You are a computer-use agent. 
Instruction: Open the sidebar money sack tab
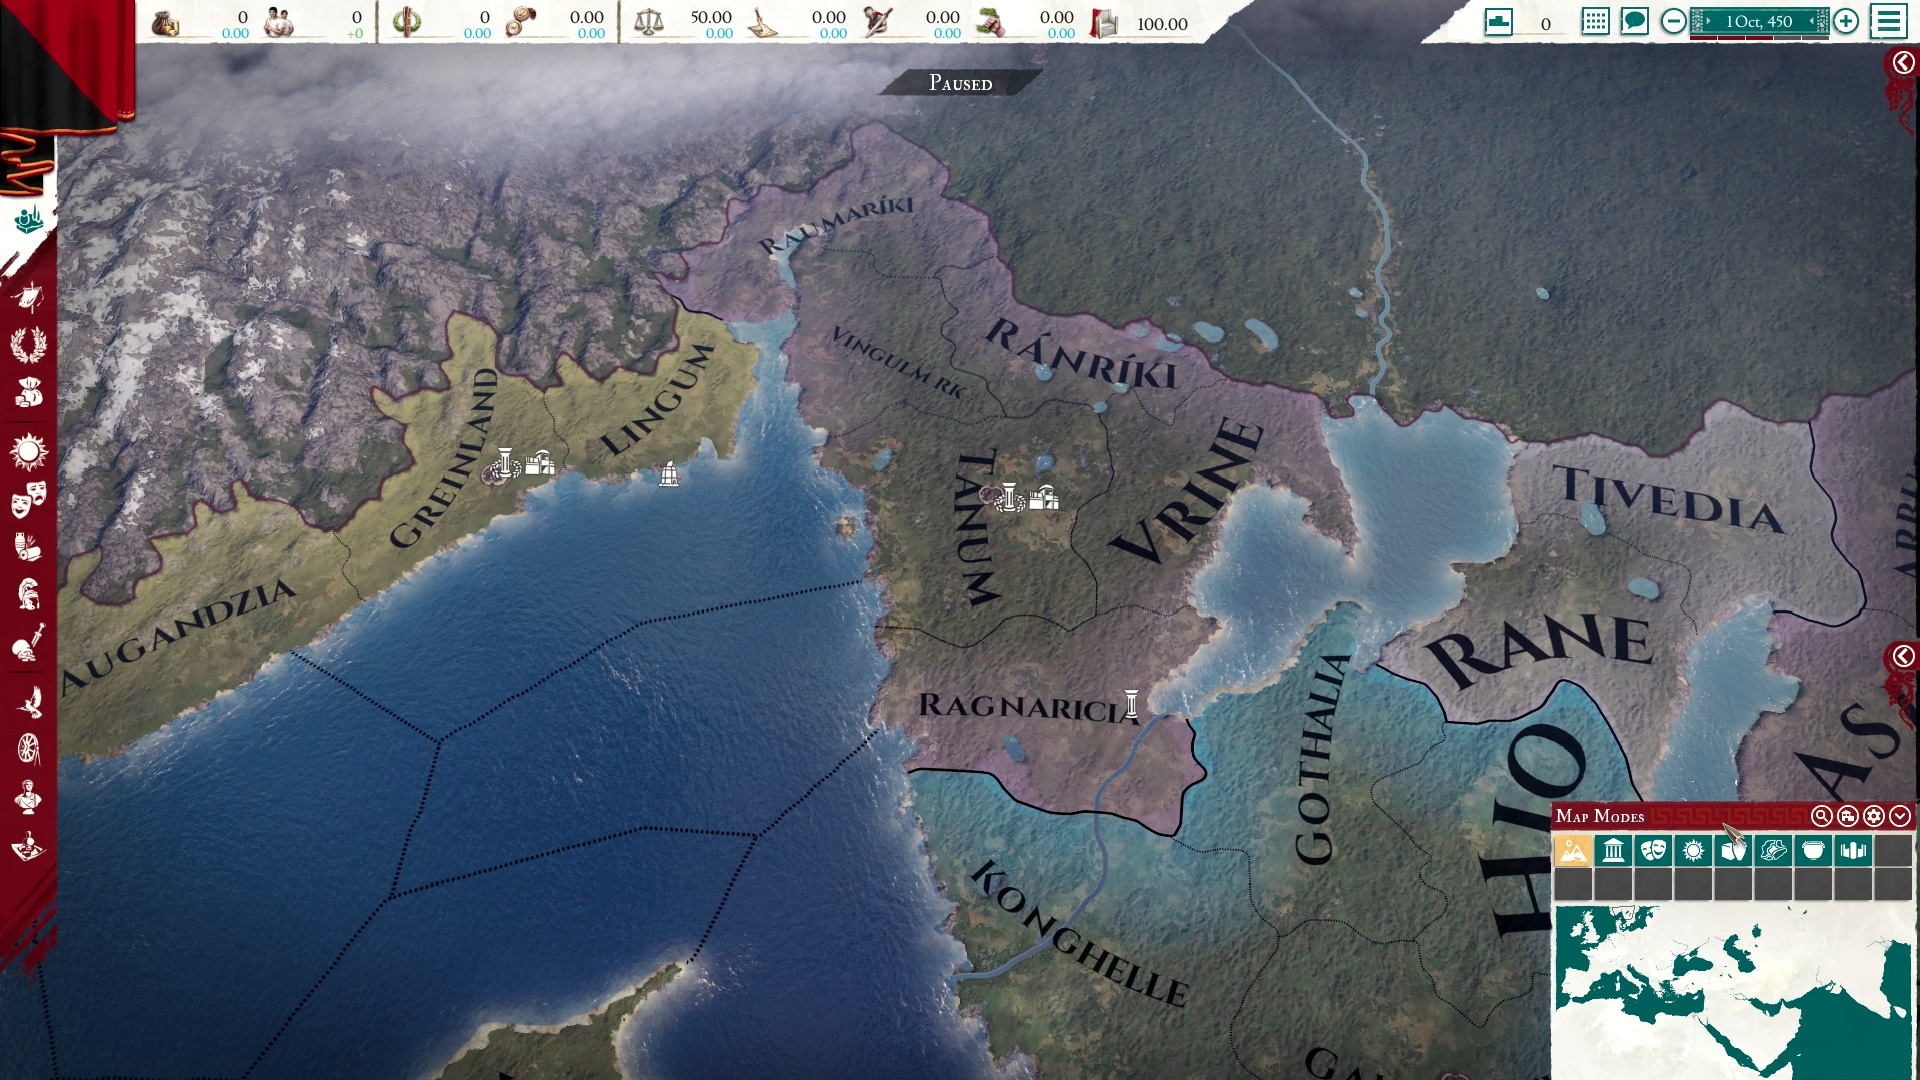[28, 393]
